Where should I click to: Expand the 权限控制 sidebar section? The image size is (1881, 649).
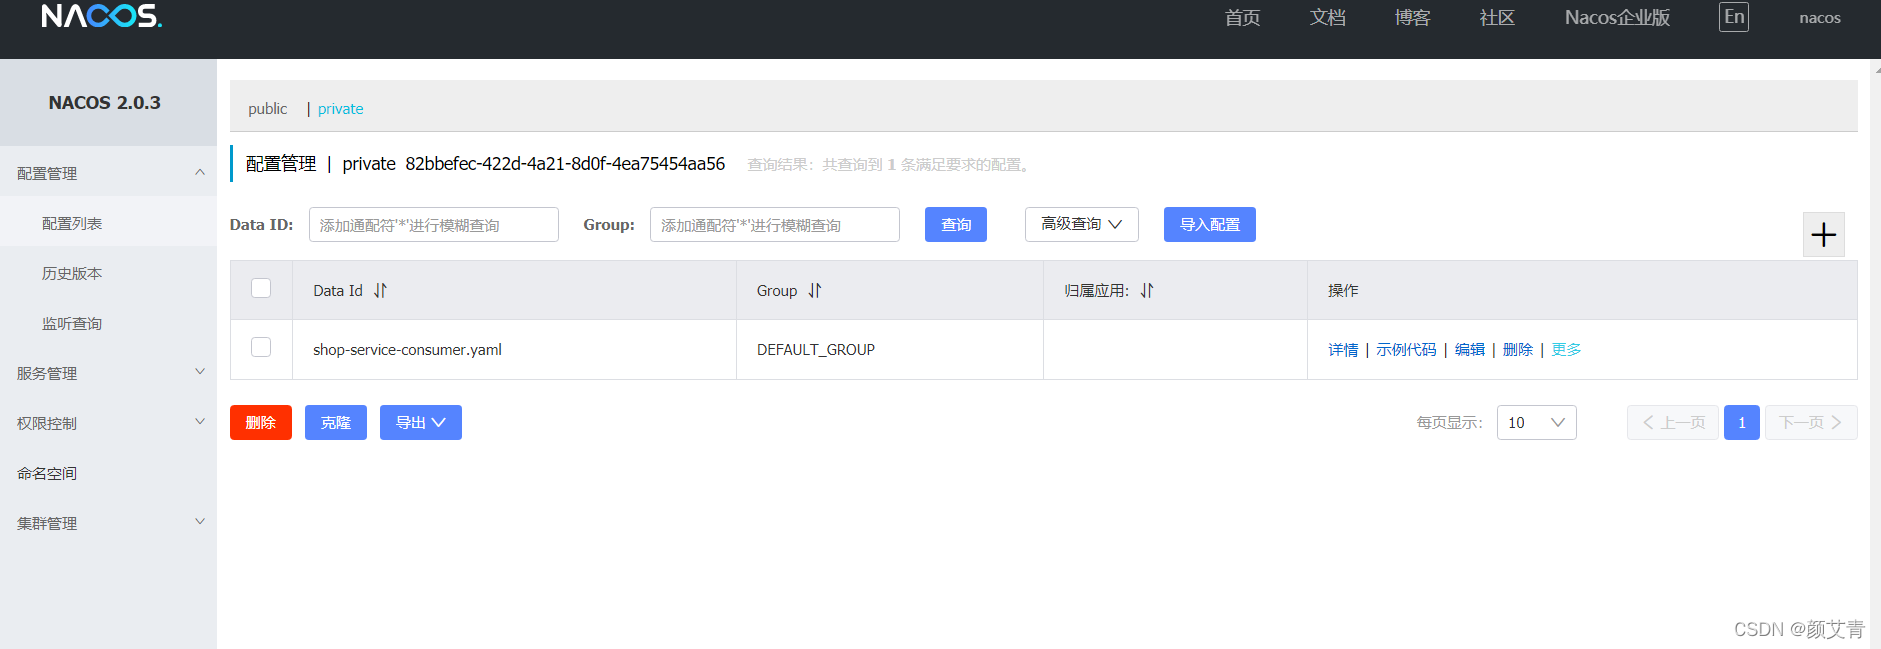click(x=108, y=423)
